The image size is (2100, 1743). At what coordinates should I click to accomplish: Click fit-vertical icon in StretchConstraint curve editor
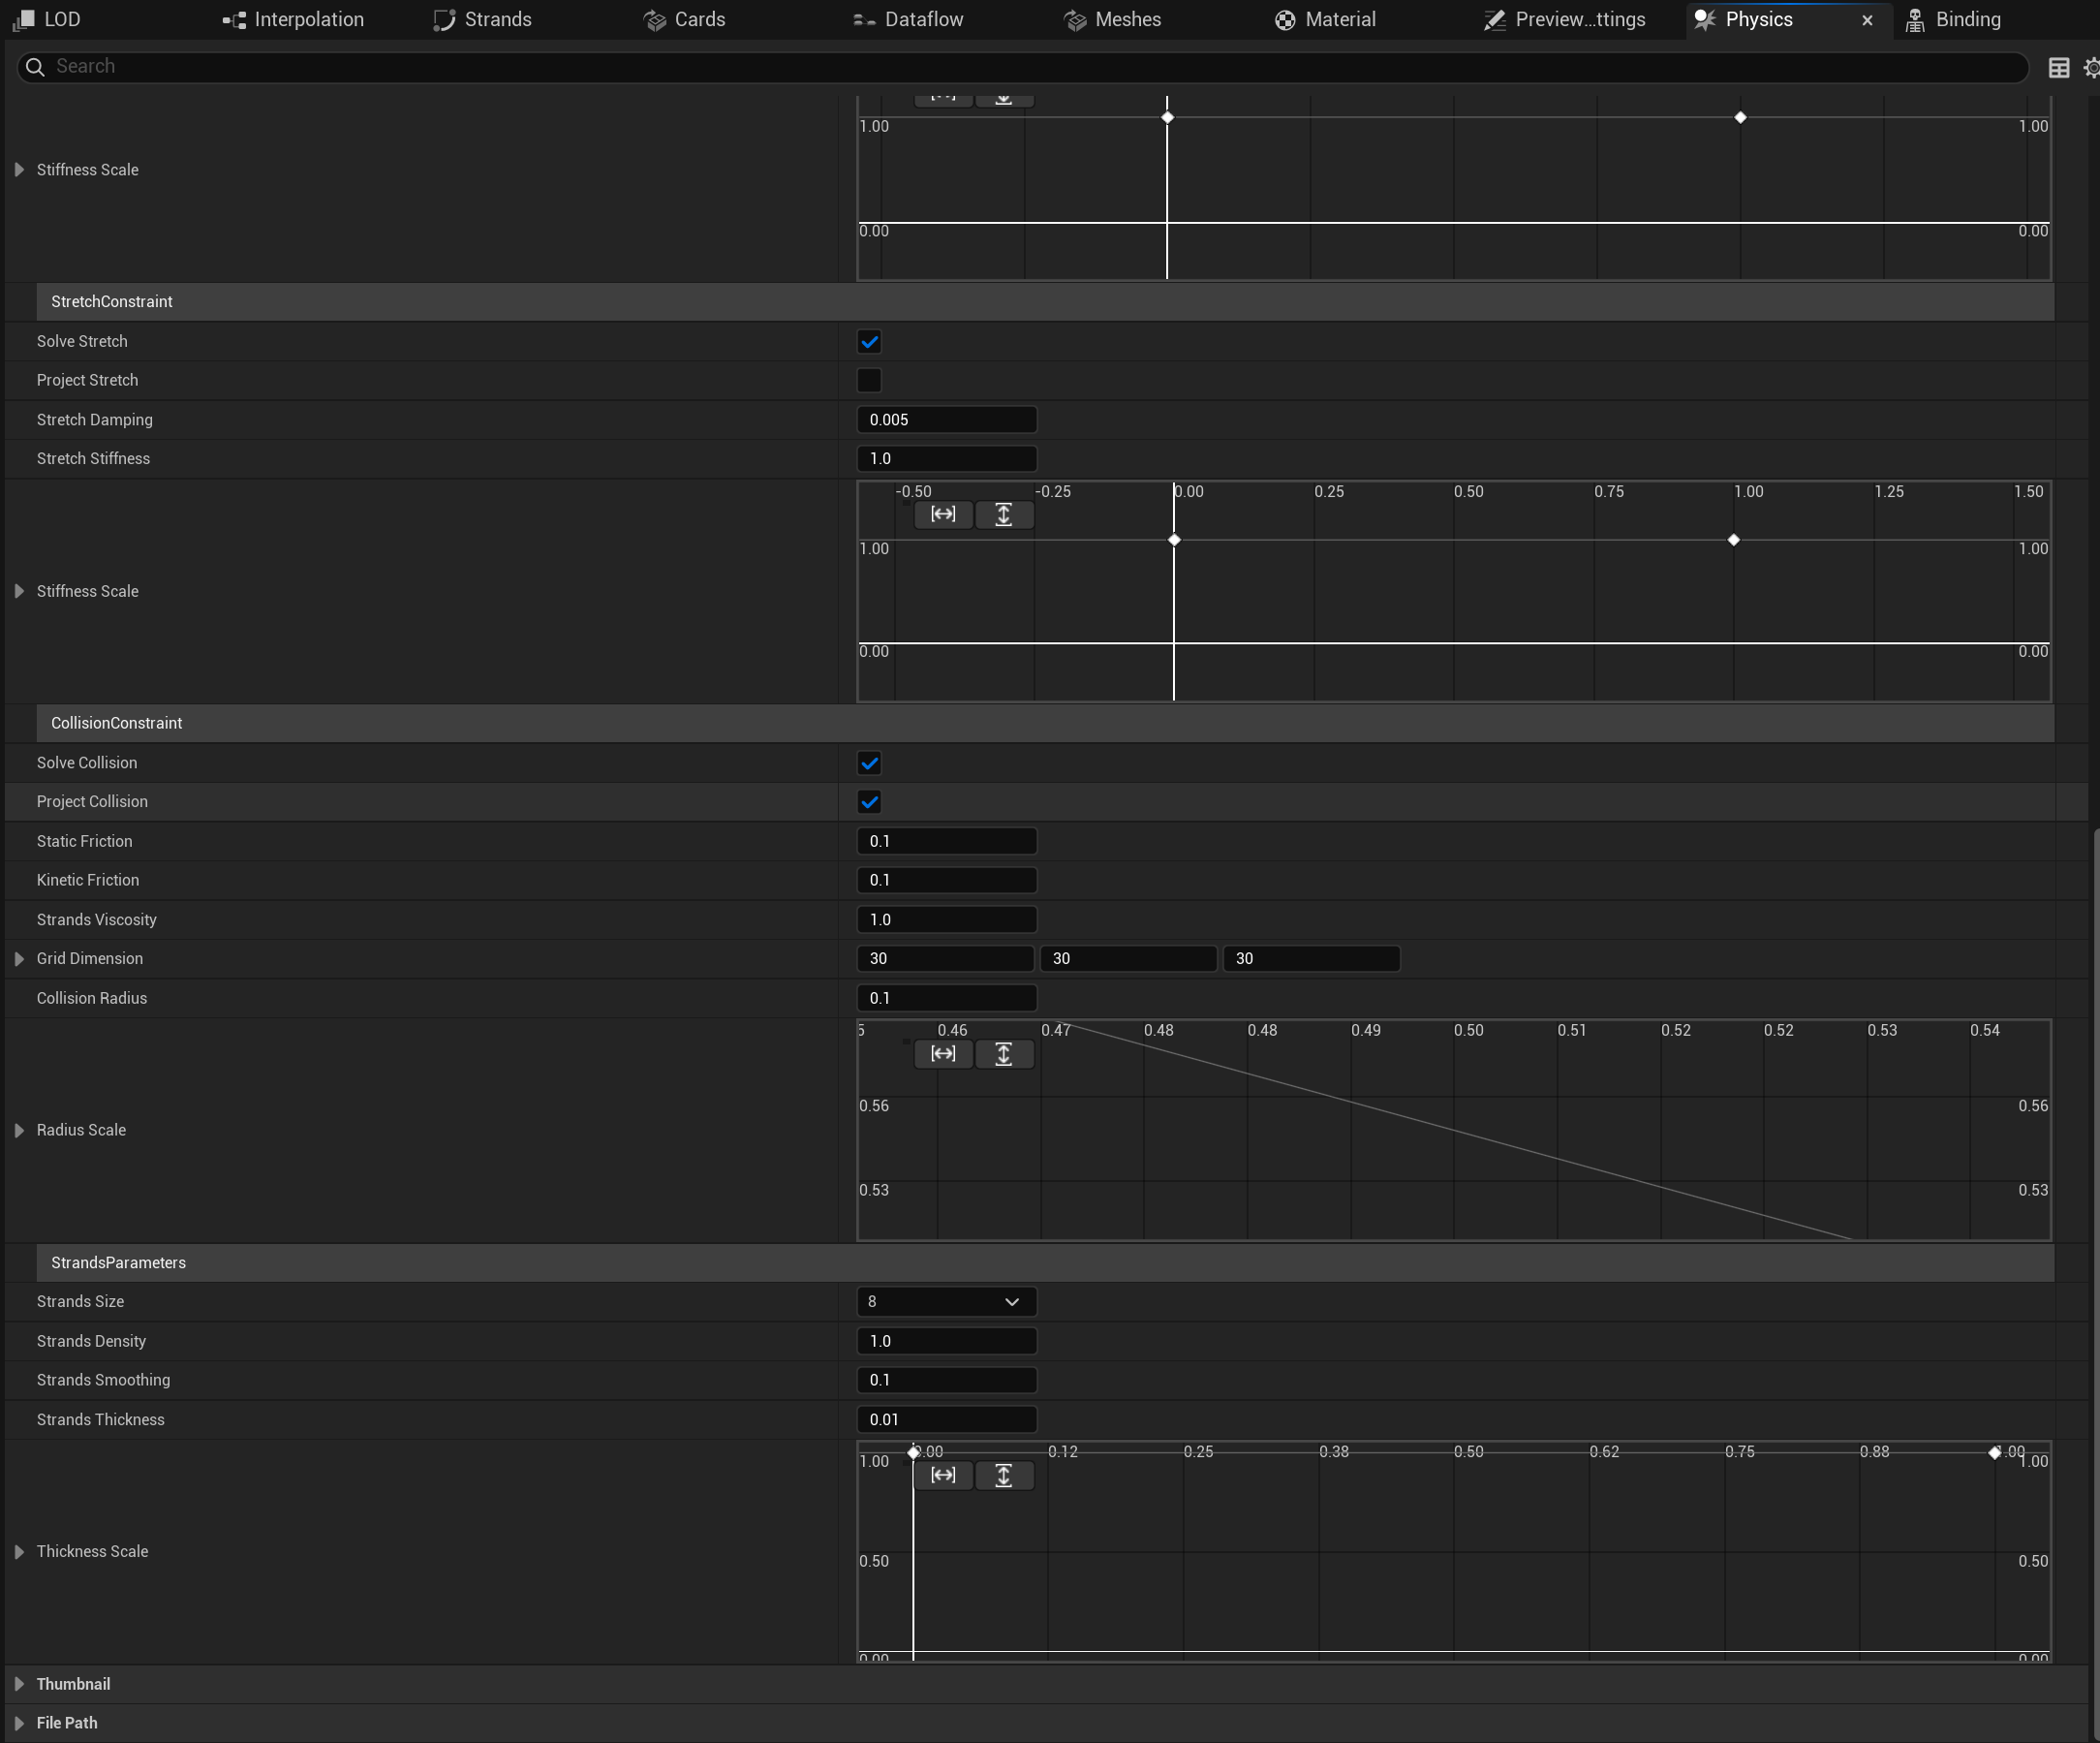(x=1004, y=514)
